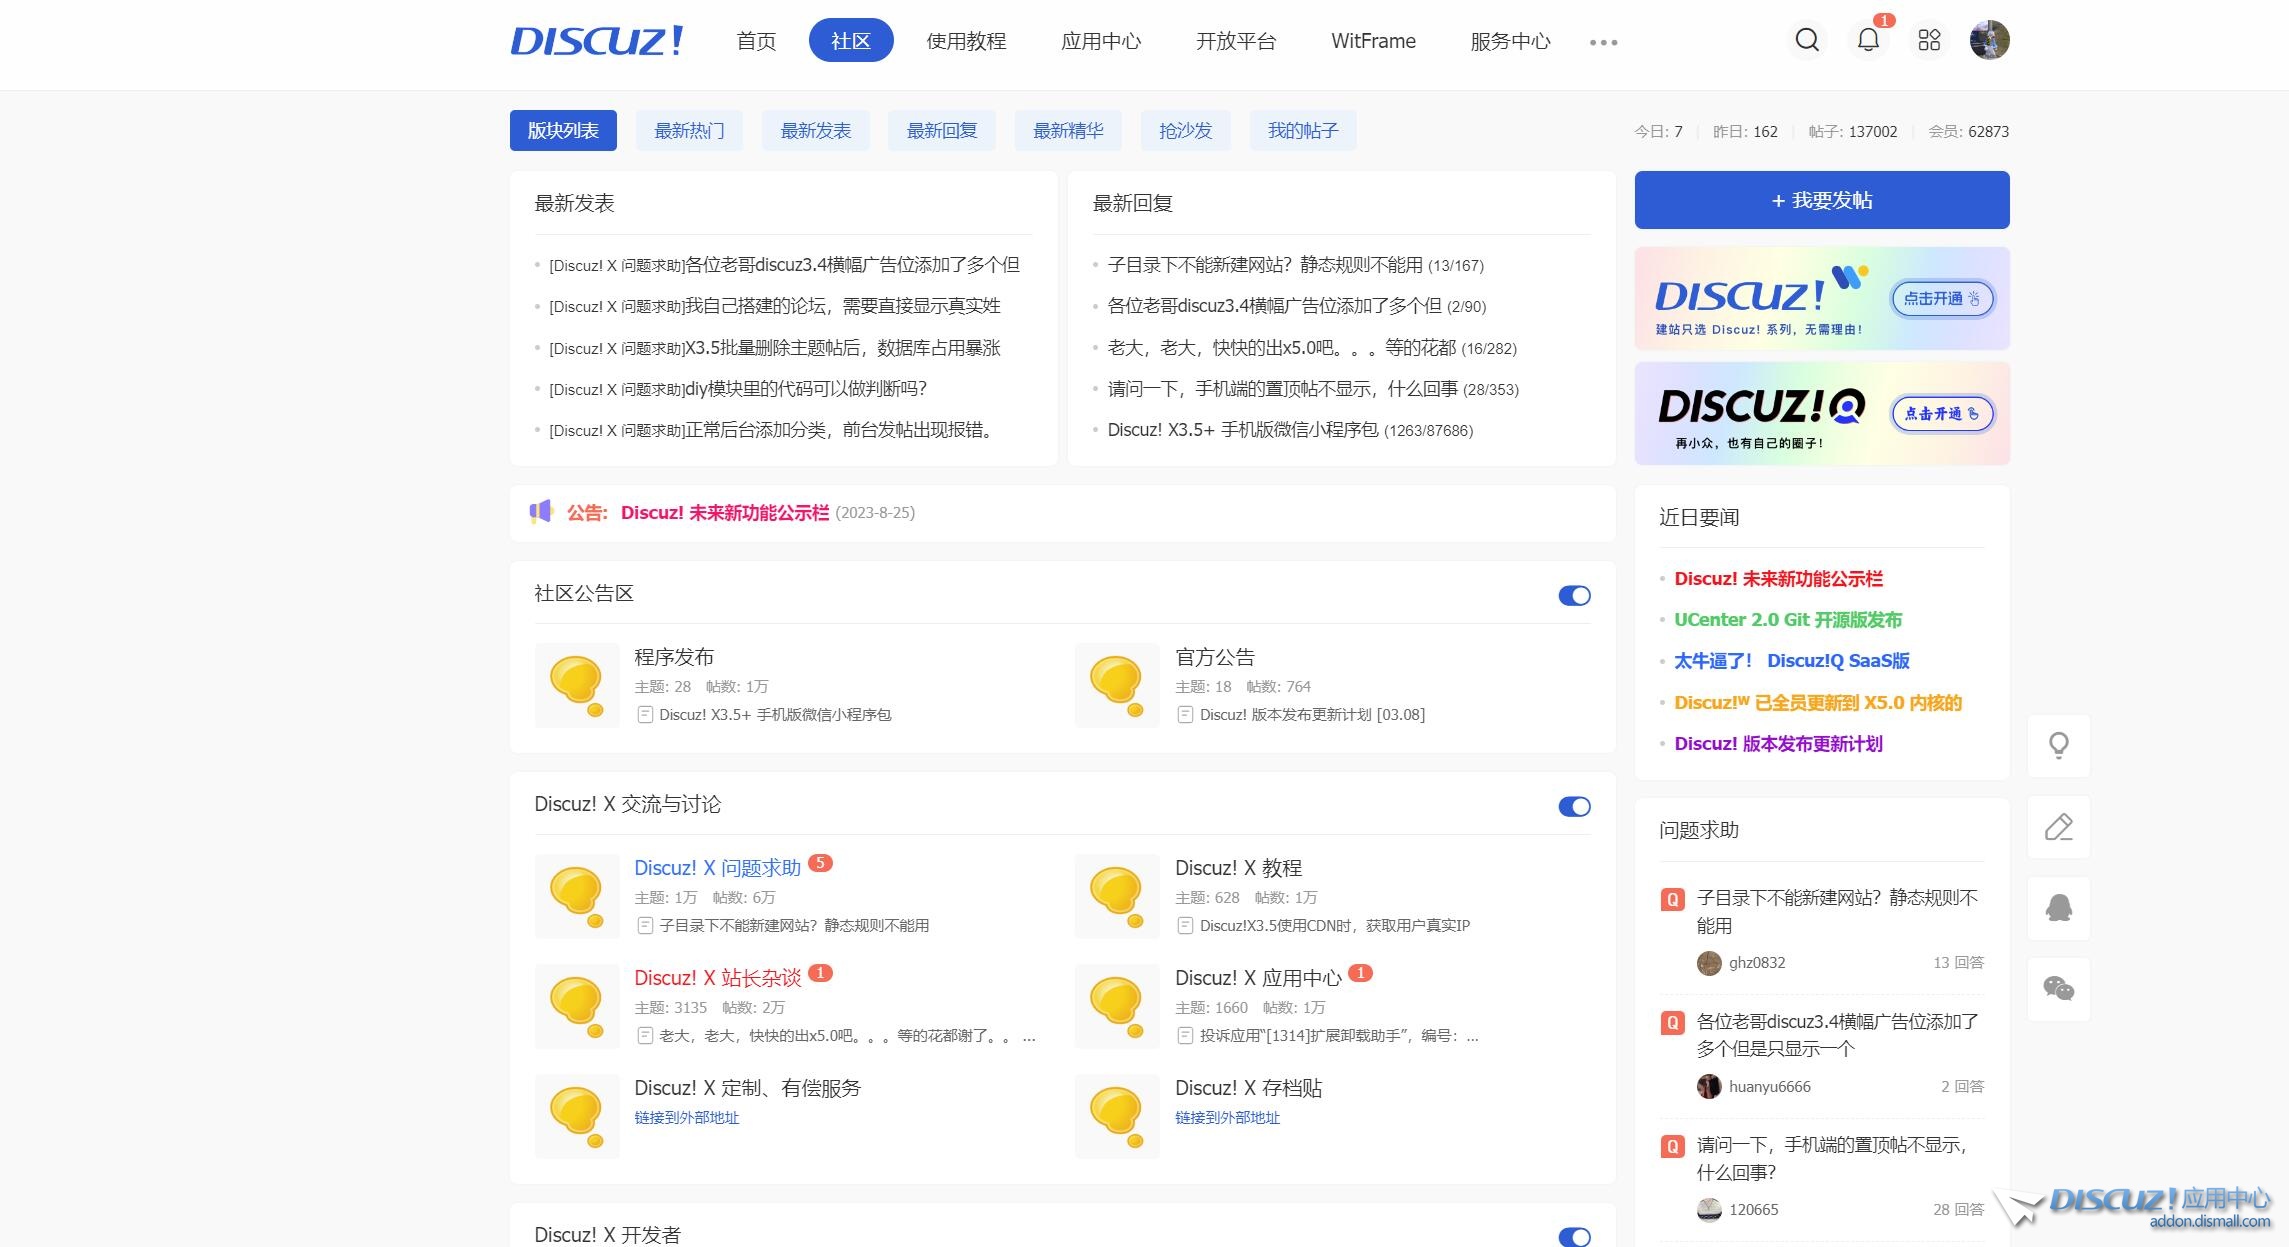The width and height of the screenshot is (2289, 1247).
Task: Open Discuz!W 已全员更新到 X5.0 内核的 link
Action: coord(1818,703)
